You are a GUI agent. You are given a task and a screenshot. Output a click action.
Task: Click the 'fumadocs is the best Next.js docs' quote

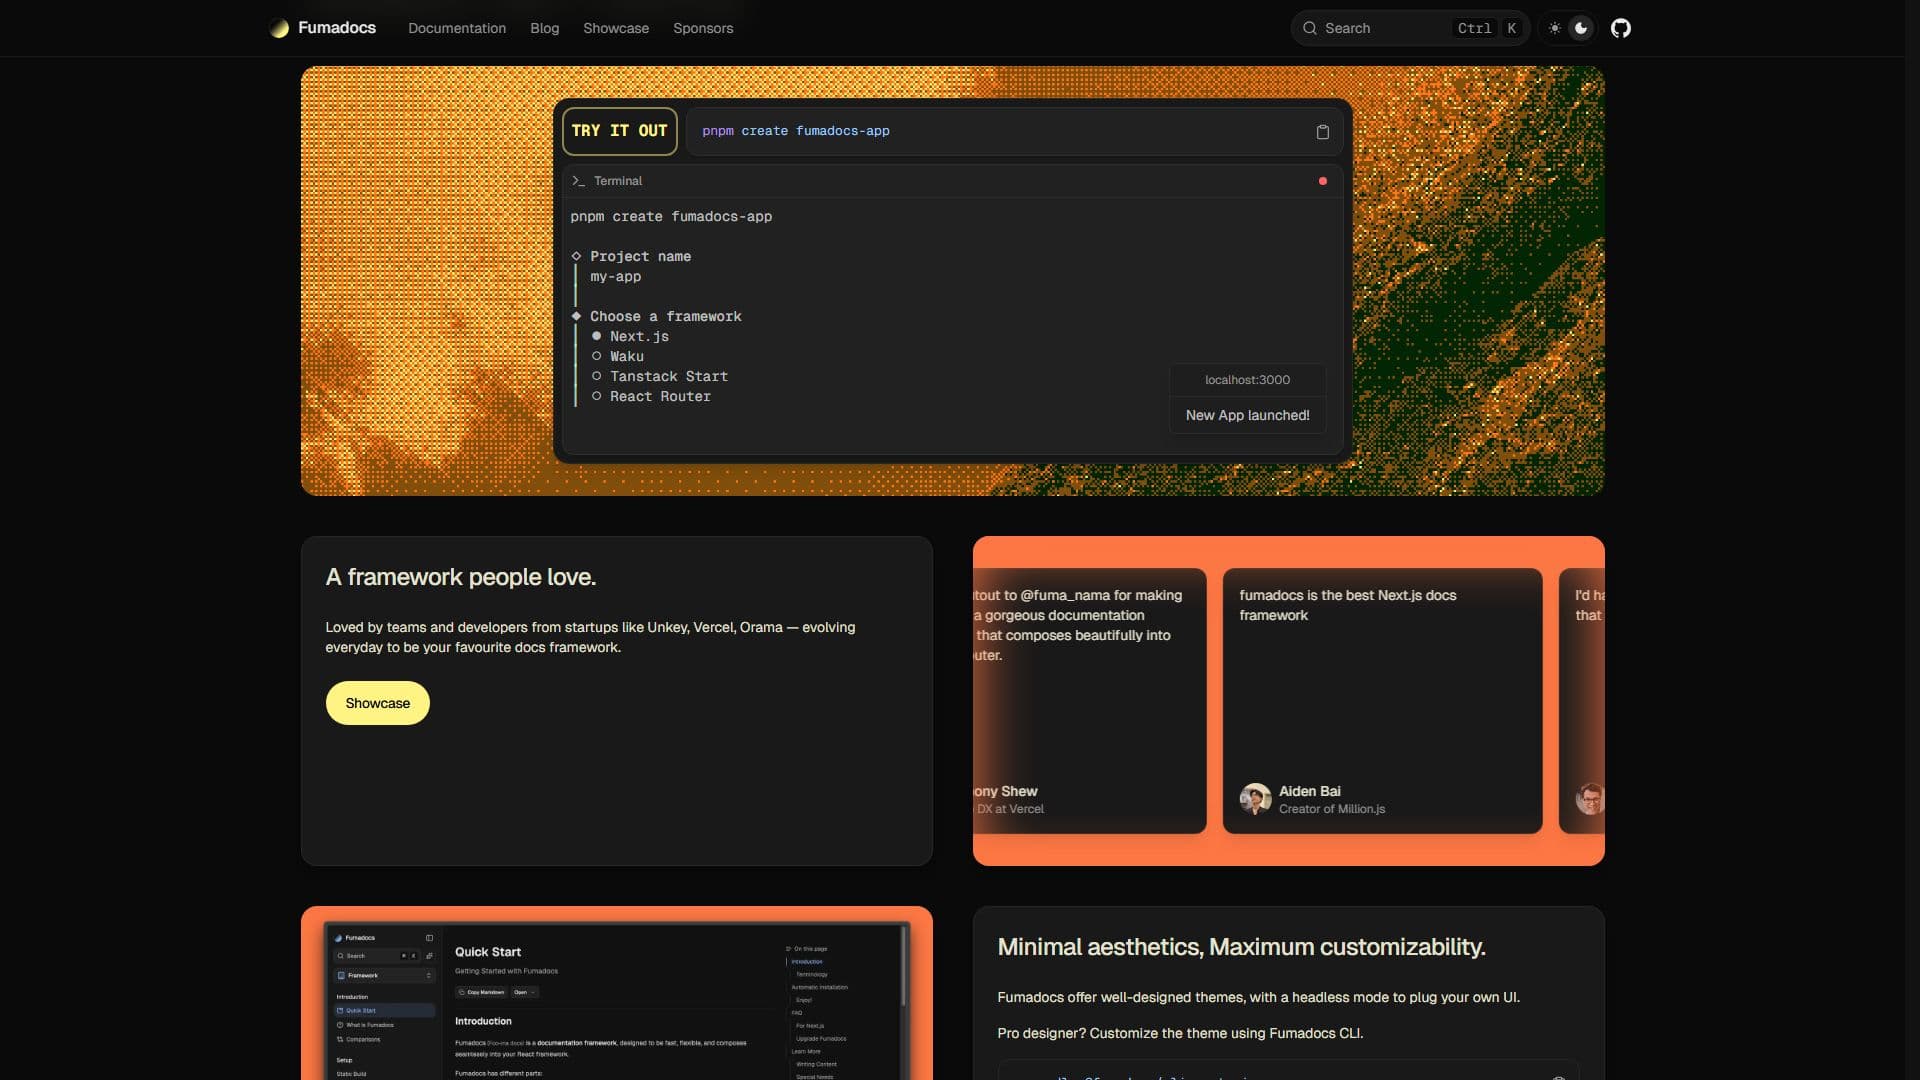pyautogui.click(x=1347, y=605)
